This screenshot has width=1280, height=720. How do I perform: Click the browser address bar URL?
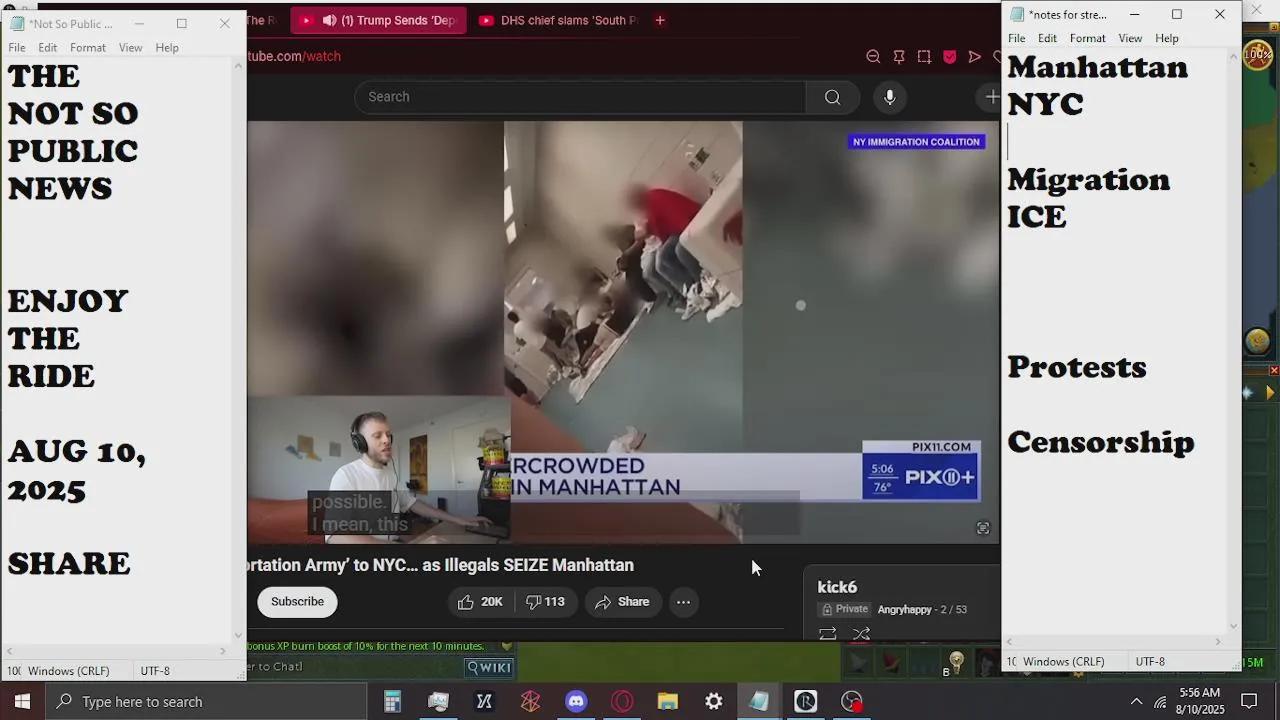294,56
